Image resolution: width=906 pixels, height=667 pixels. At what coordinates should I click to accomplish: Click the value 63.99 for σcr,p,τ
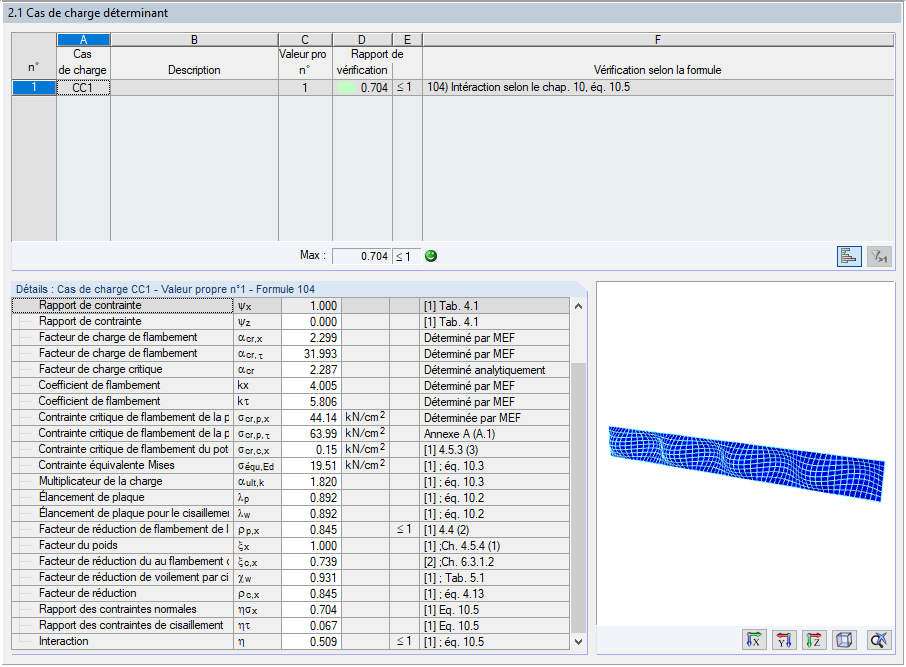coord(311,433)
